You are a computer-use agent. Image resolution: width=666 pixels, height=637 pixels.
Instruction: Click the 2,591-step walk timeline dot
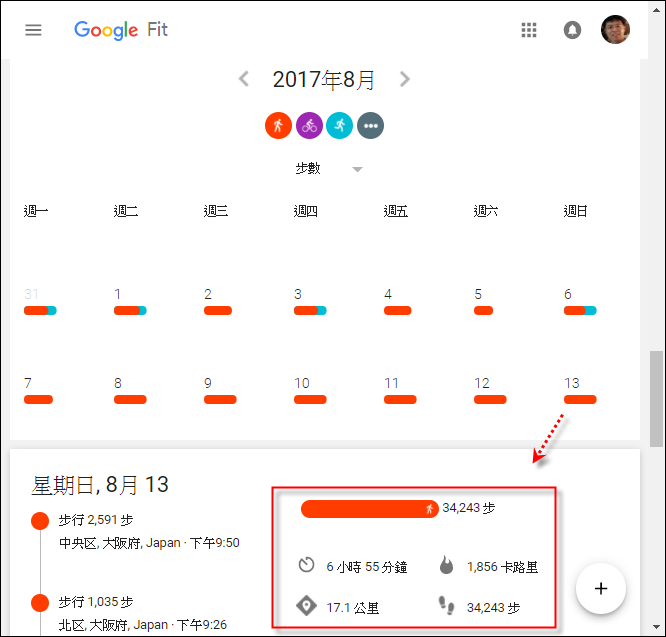pyautogui.click(x=40, y=521)
